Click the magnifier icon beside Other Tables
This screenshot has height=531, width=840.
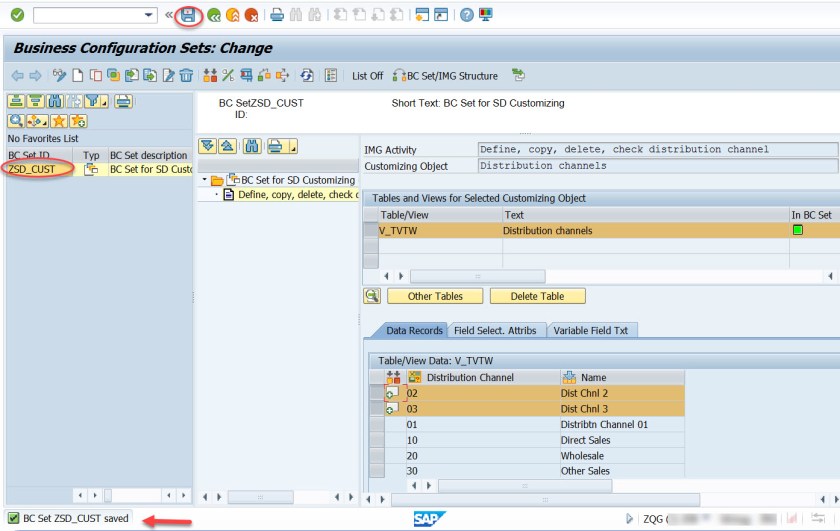click(372, 296)
